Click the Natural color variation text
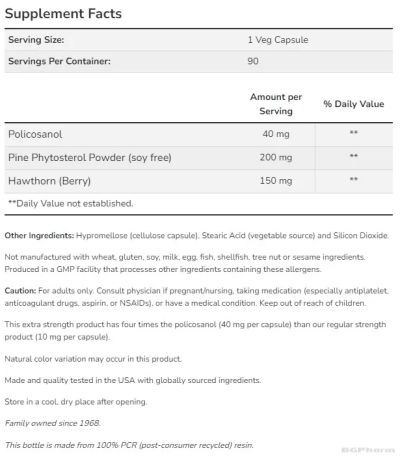The image size is (400, 457). coord(93,359)
